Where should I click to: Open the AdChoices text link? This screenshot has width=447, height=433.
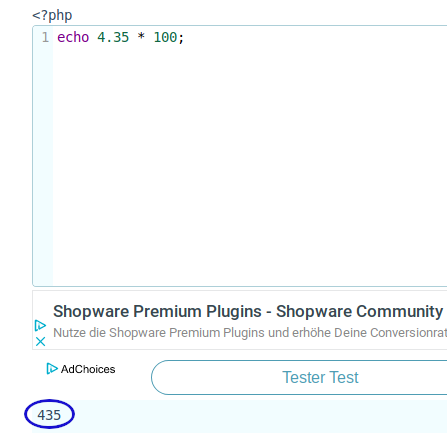point(88,369)
